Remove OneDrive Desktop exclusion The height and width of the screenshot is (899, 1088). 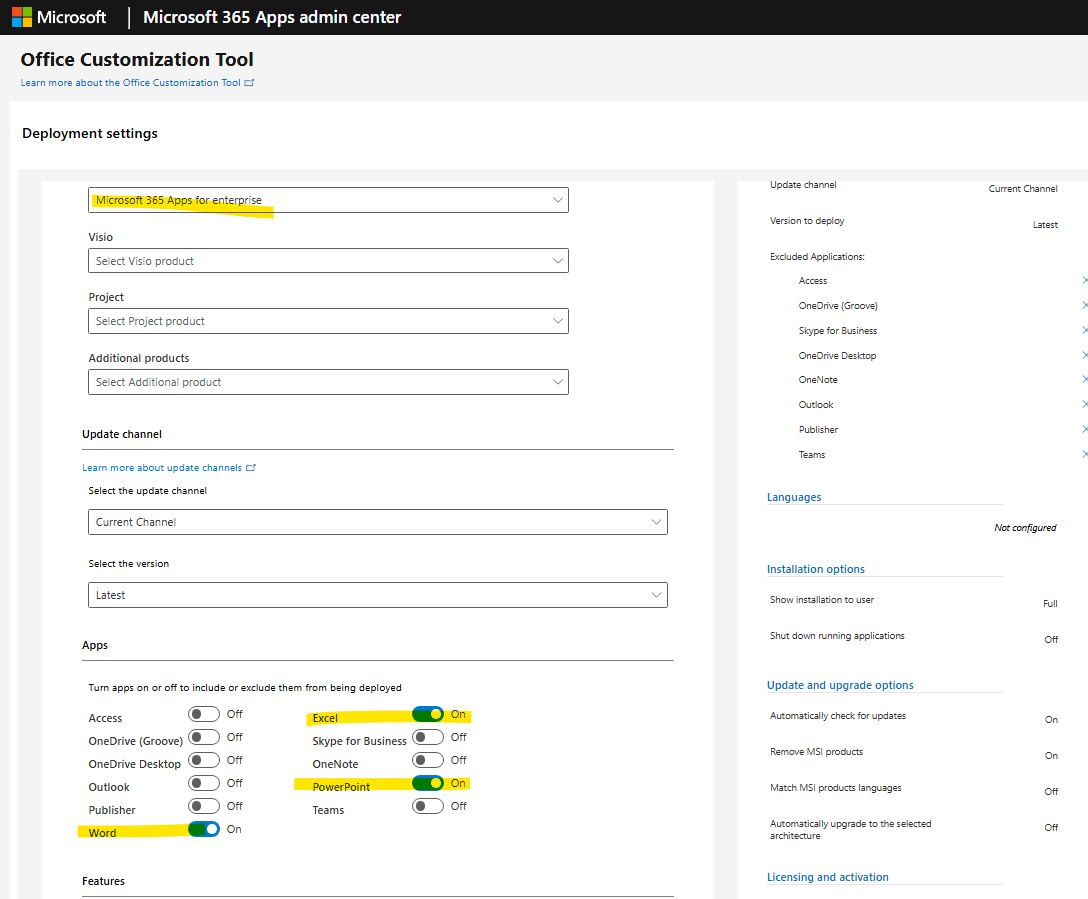click(x=1084, y=355)
